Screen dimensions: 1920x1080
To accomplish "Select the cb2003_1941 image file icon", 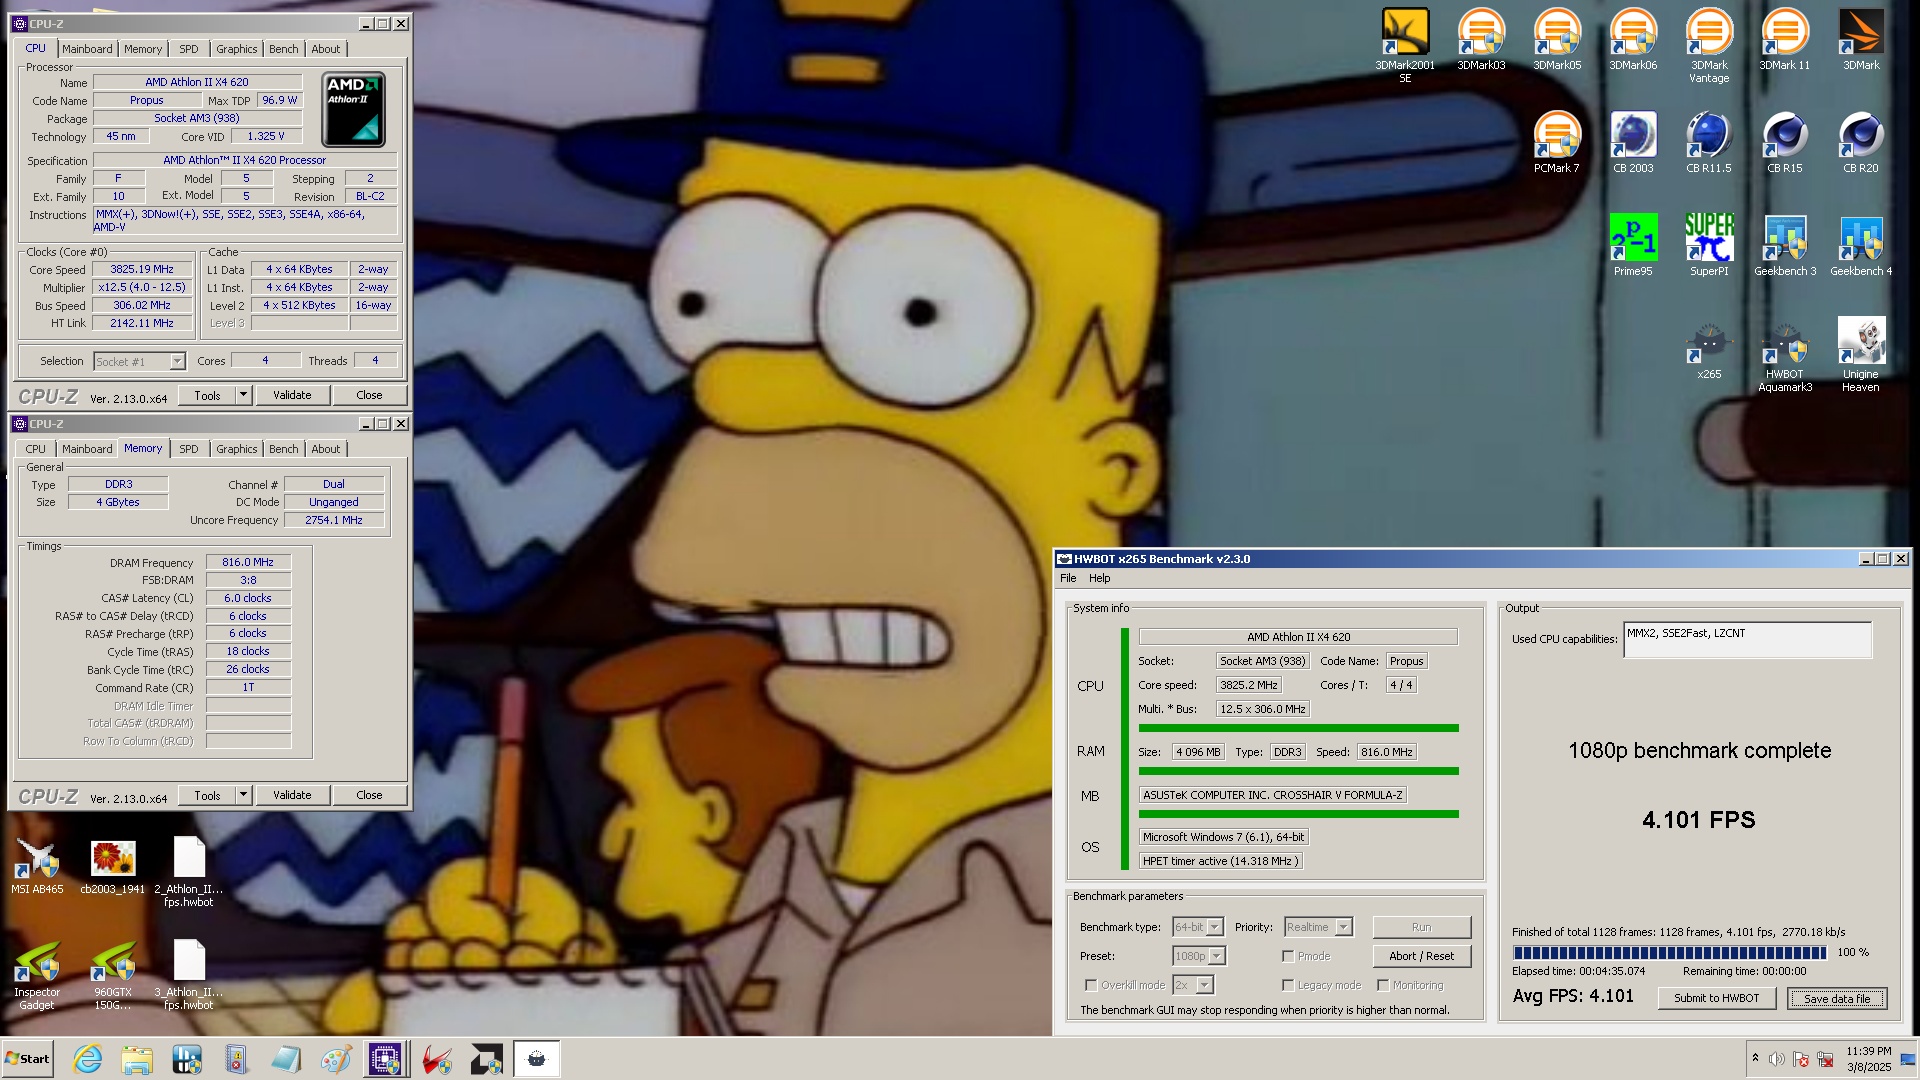I will (113, 866).
